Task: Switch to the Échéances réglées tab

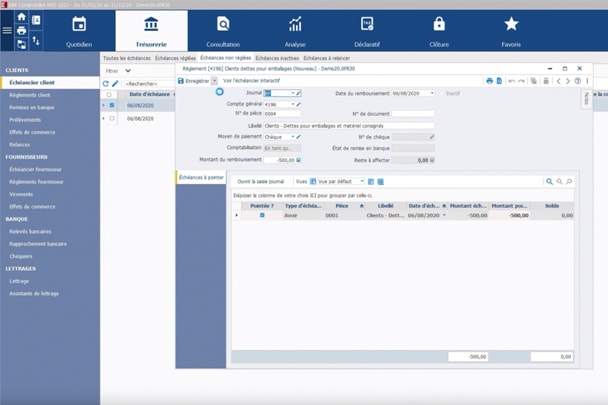Action: point(176,59)
